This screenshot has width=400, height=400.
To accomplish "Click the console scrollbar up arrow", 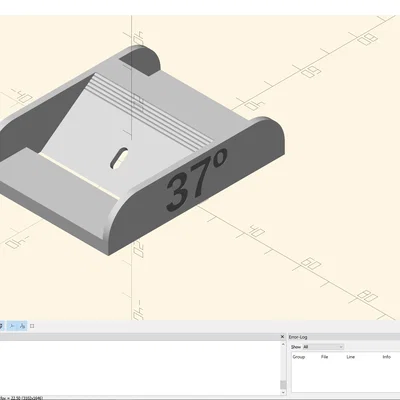I will [283, 344].
